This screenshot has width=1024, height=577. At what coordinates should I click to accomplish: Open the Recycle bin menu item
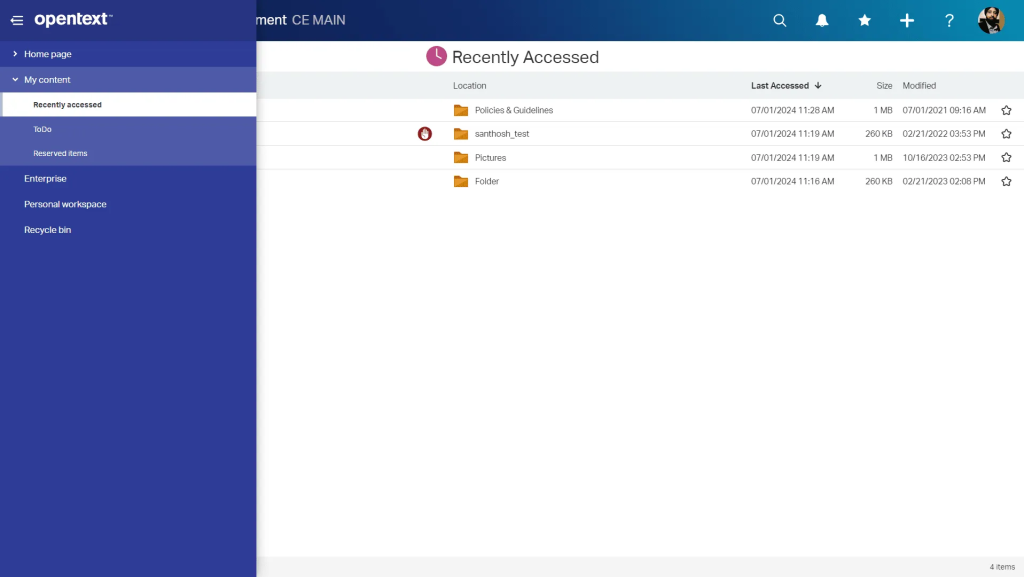point(47,229)
